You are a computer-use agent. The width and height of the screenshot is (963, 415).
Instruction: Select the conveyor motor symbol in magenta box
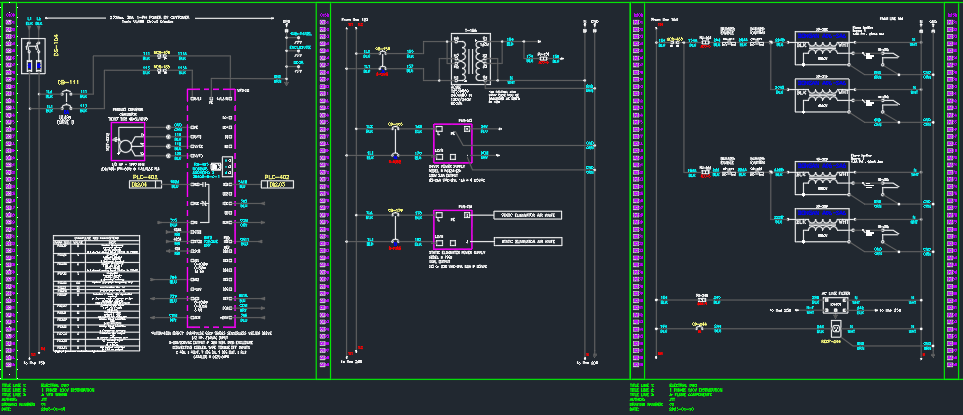point(128,139)
